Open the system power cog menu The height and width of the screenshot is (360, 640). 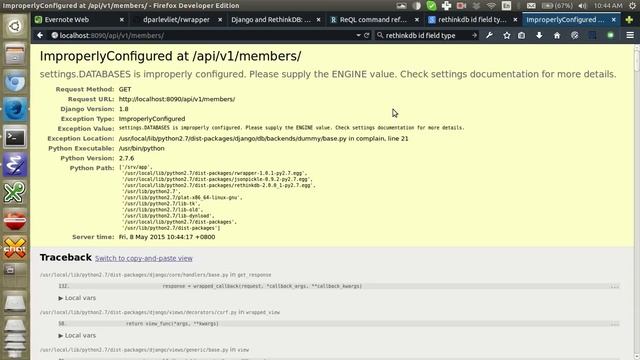click(632, 6)
